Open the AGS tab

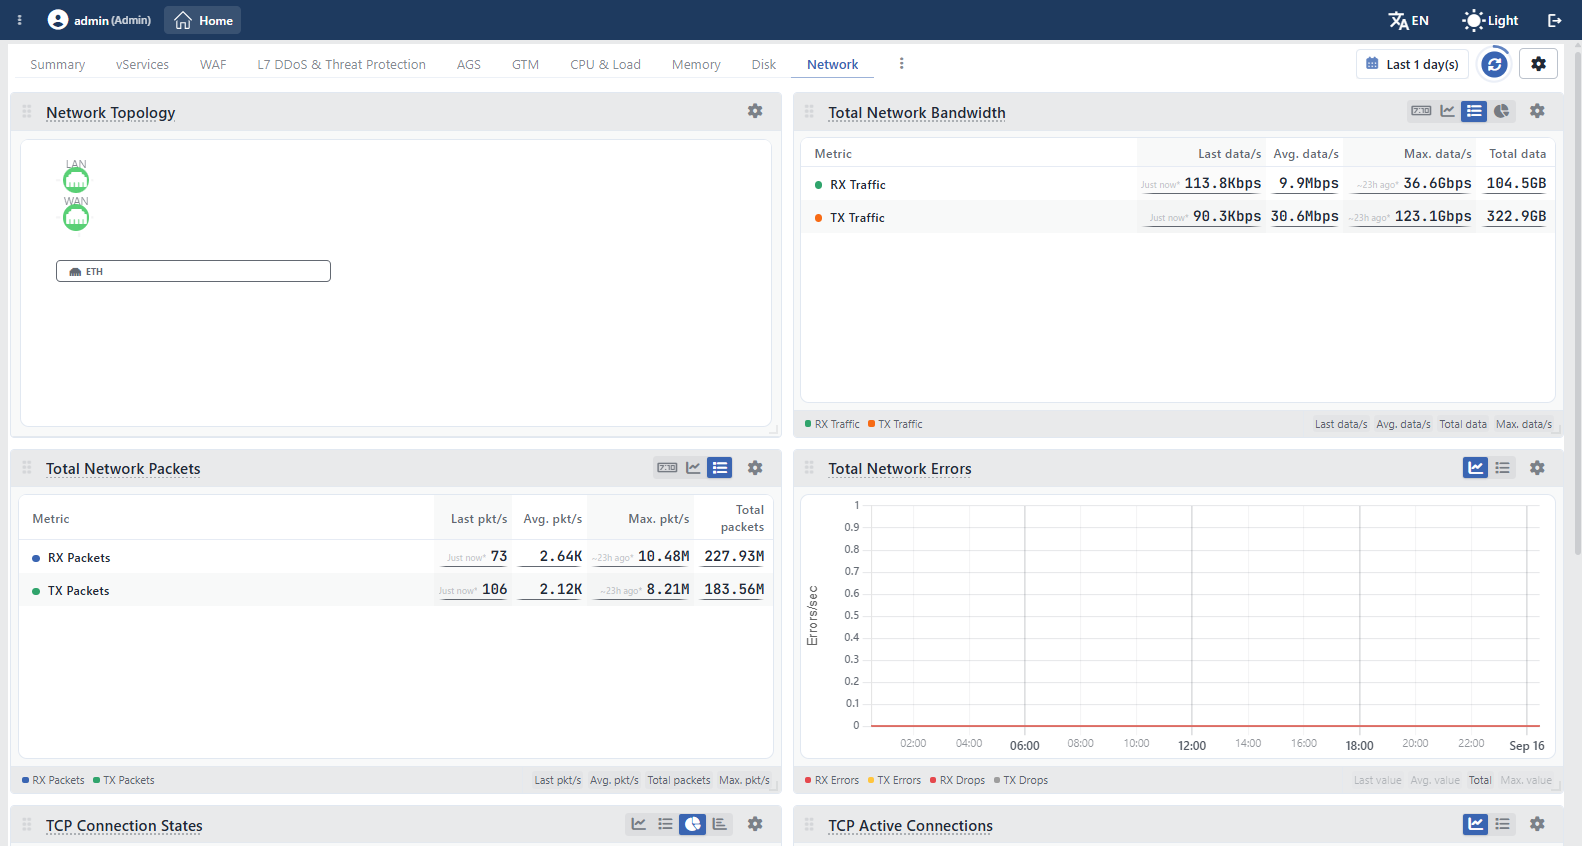(469, 64)
